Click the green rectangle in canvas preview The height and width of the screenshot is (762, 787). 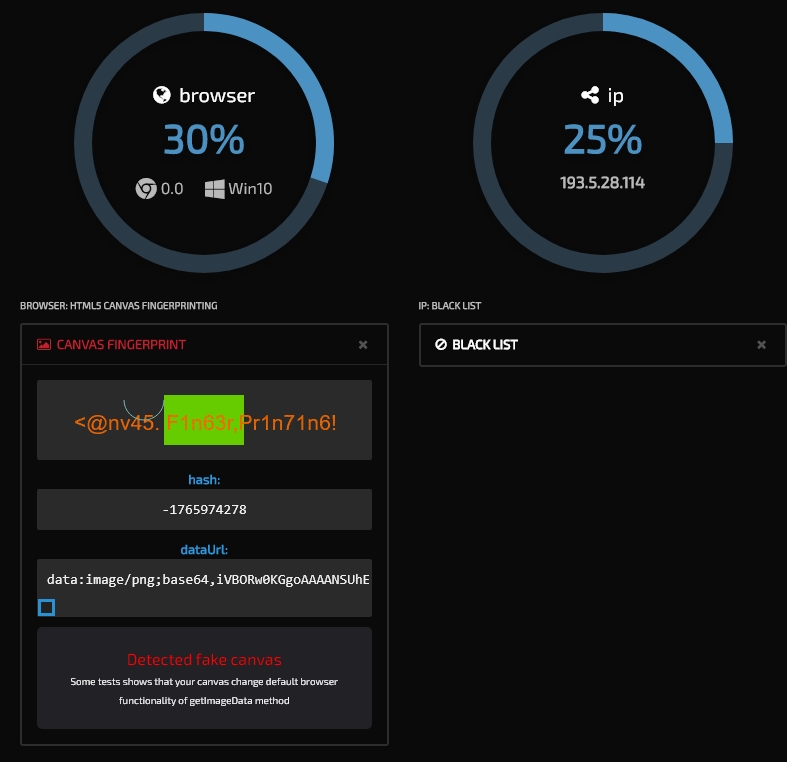coord(205,420)
